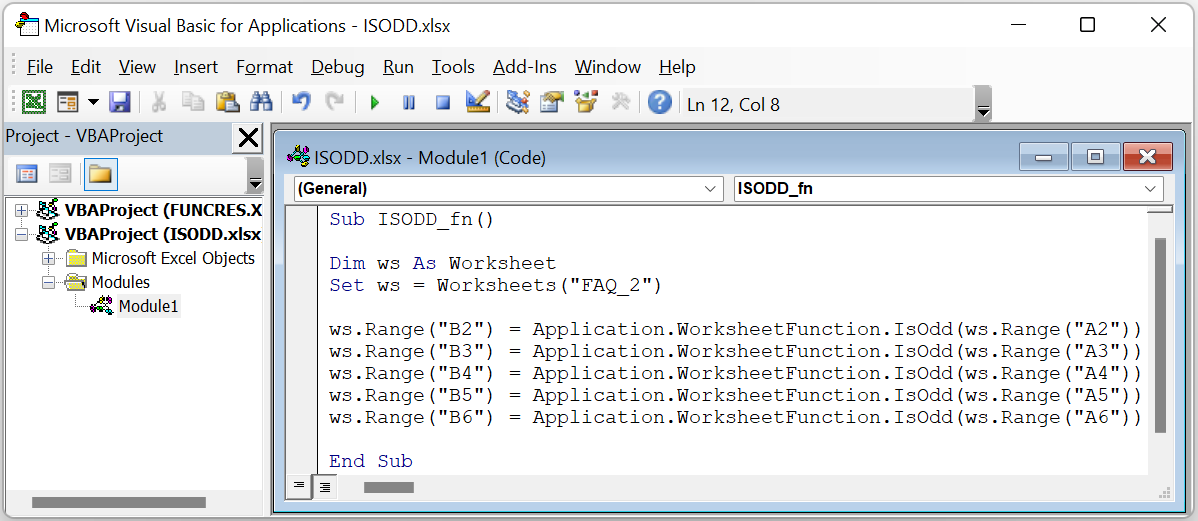
Task: Switch to Full Module View button
Action: pos(325,486)
